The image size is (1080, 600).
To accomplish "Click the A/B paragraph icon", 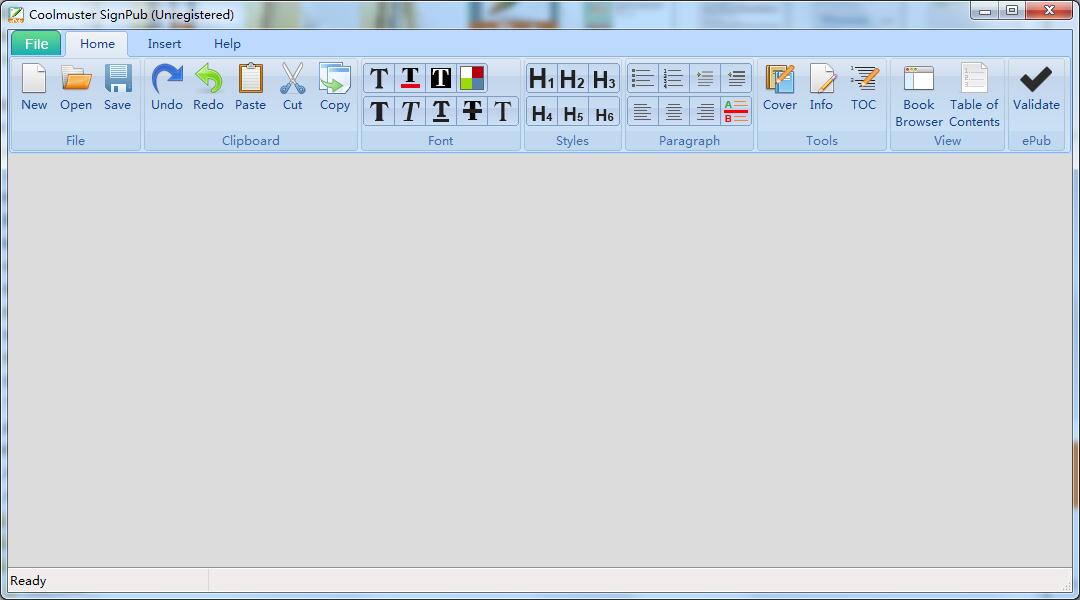I will [x=736, y=111].
